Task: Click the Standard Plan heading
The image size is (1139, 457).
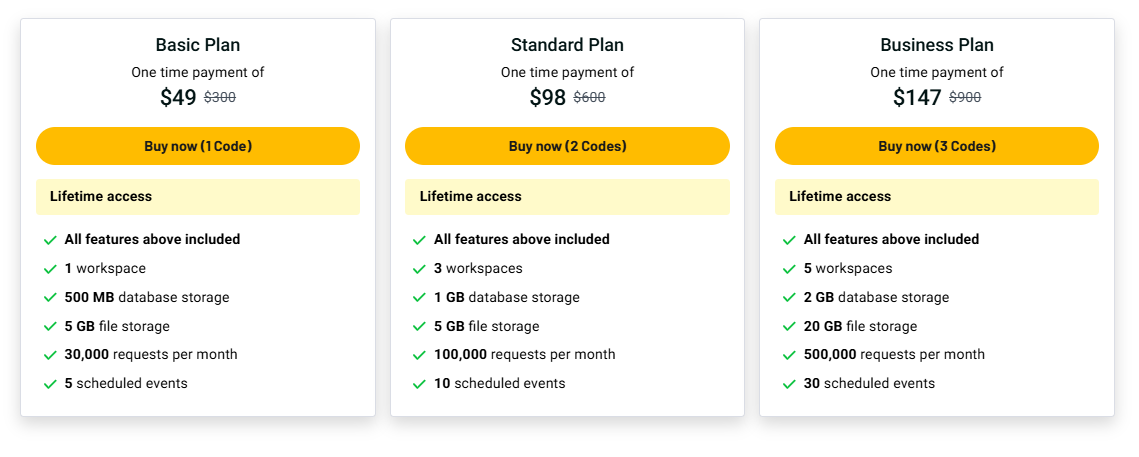Action: (x=567, y=45)
